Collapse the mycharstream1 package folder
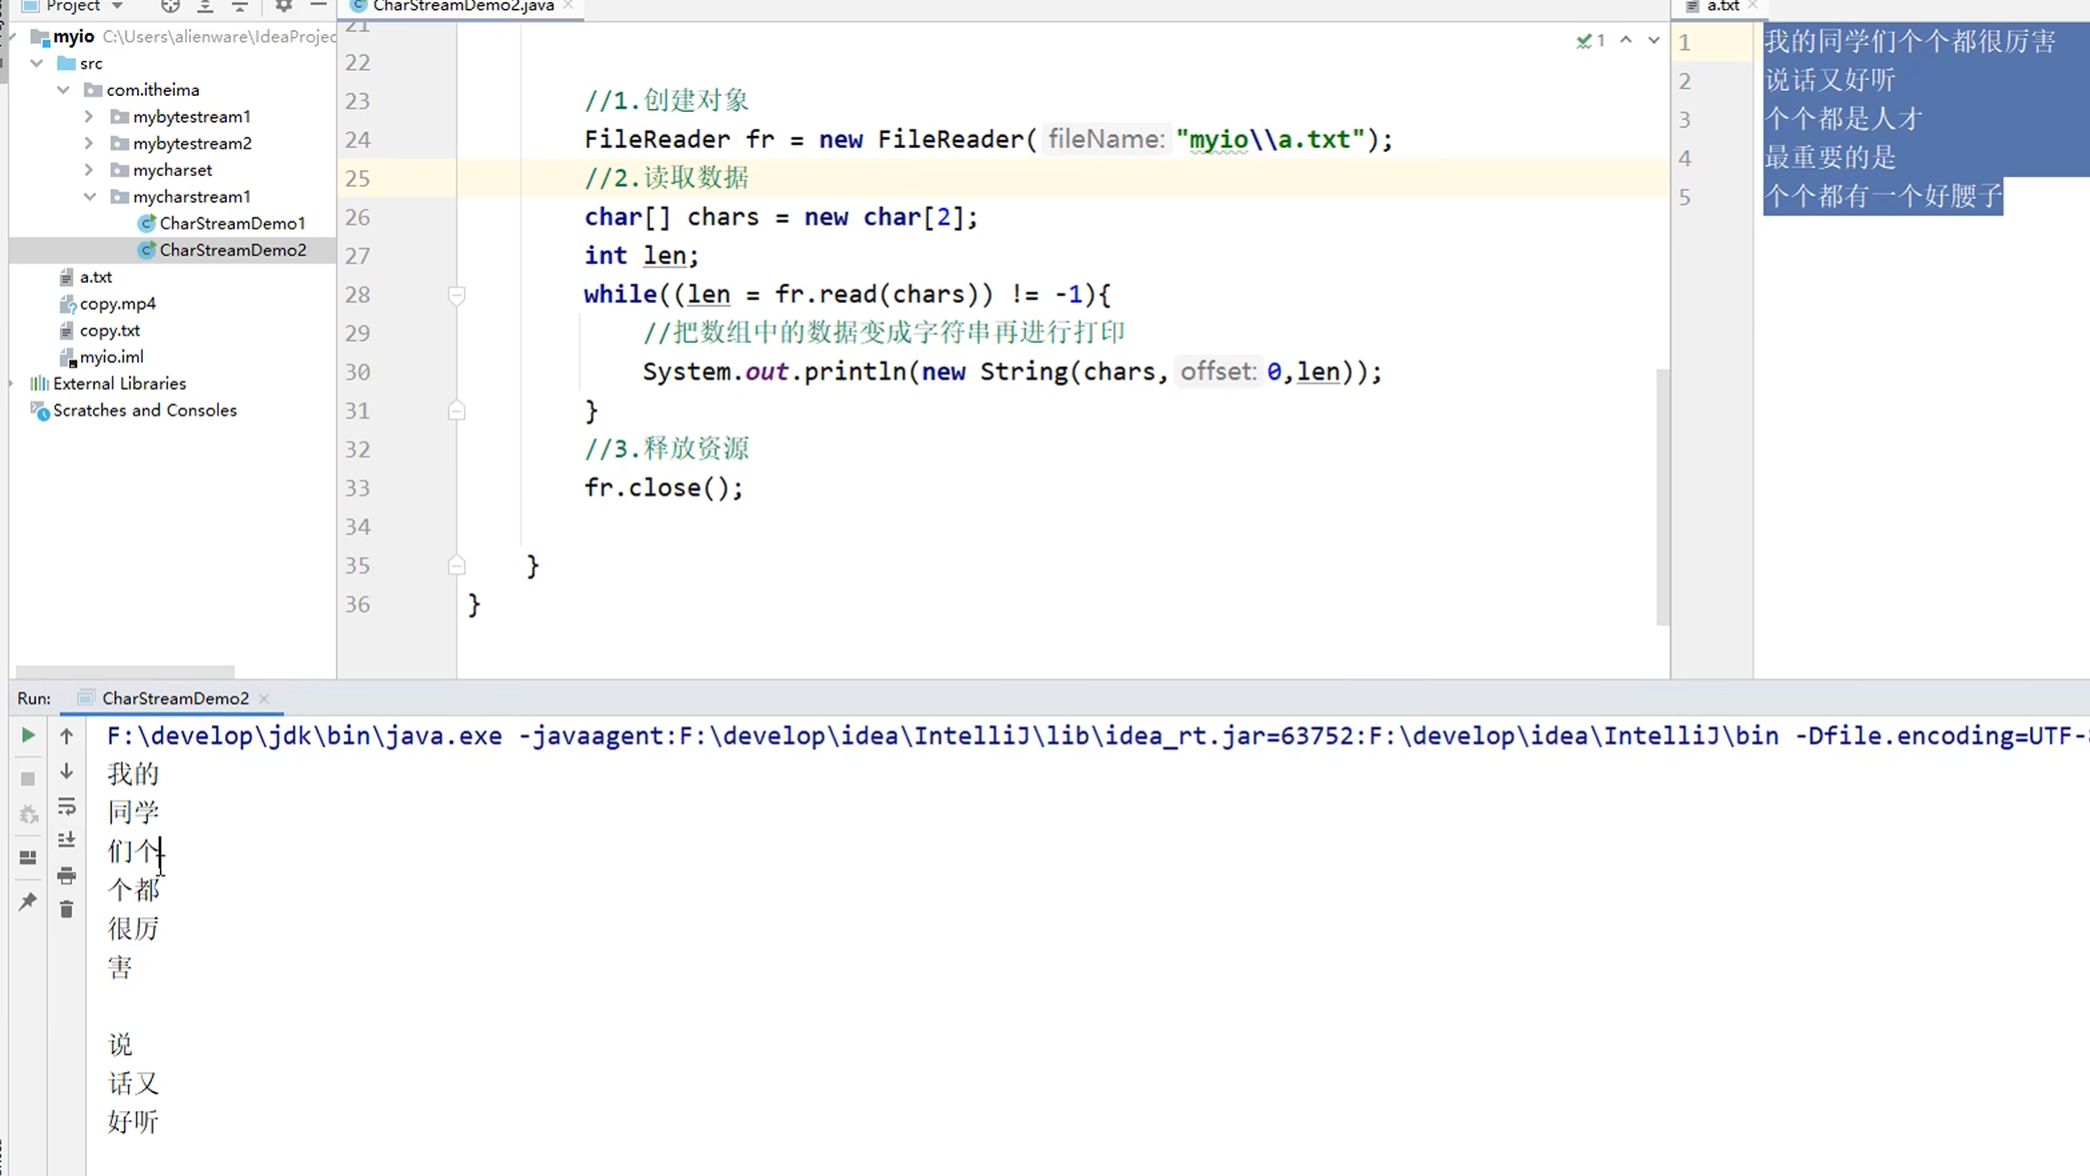The width and height of the screenshot is (2090, 1176). pos(89,197)
